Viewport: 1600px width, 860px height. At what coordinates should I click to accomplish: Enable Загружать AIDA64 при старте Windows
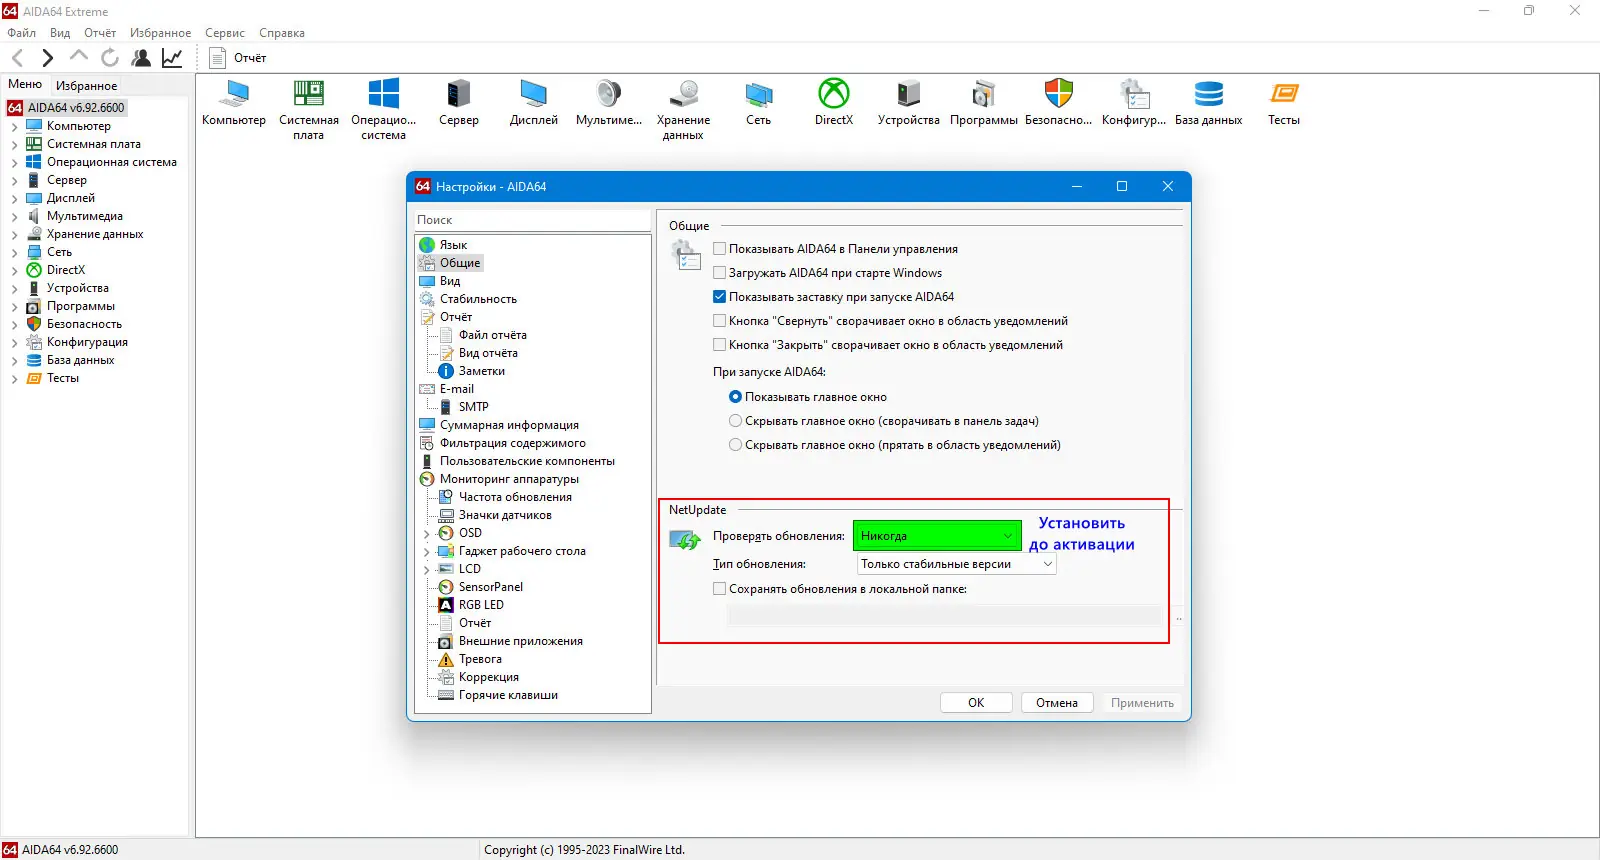click(x=719, y=273)
